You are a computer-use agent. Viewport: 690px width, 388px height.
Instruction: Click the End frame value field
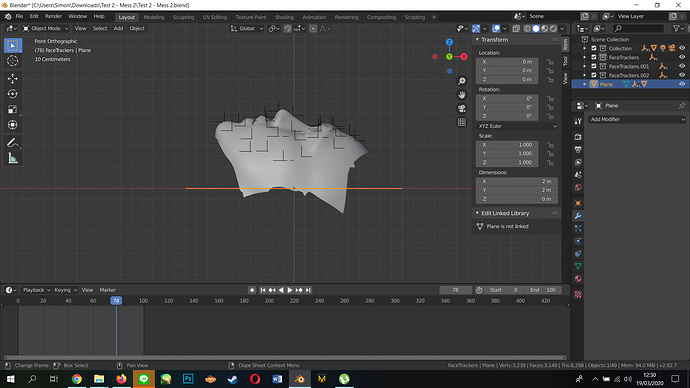tap(543, 290)
